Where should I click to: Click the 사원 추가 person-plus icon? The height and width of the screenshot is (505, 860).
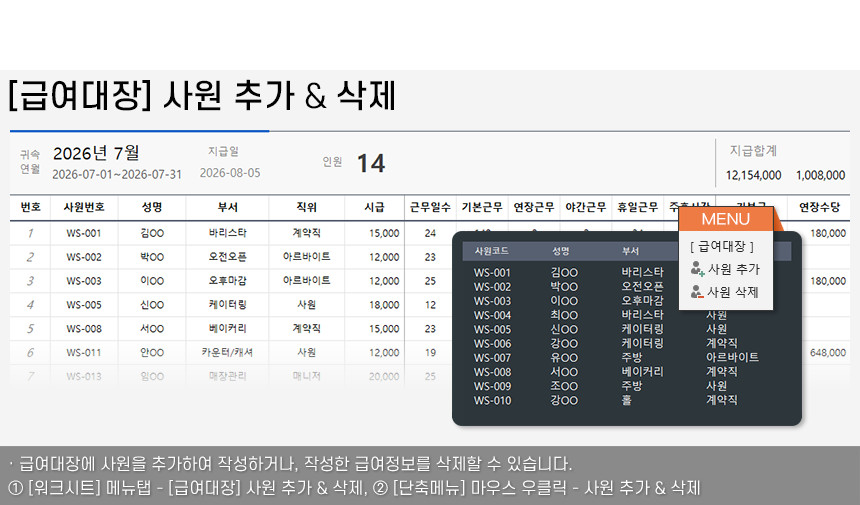point(697,269)
